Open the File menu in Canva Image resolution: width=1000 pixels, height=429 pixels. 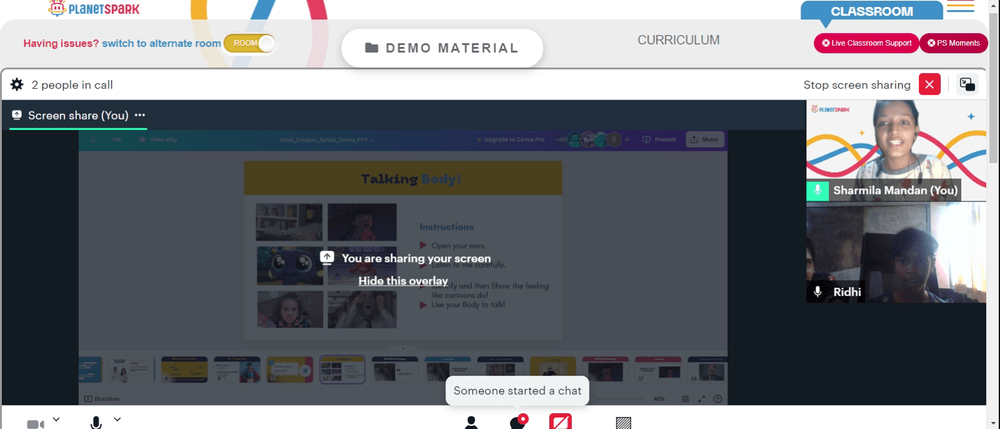pos(116,139)
